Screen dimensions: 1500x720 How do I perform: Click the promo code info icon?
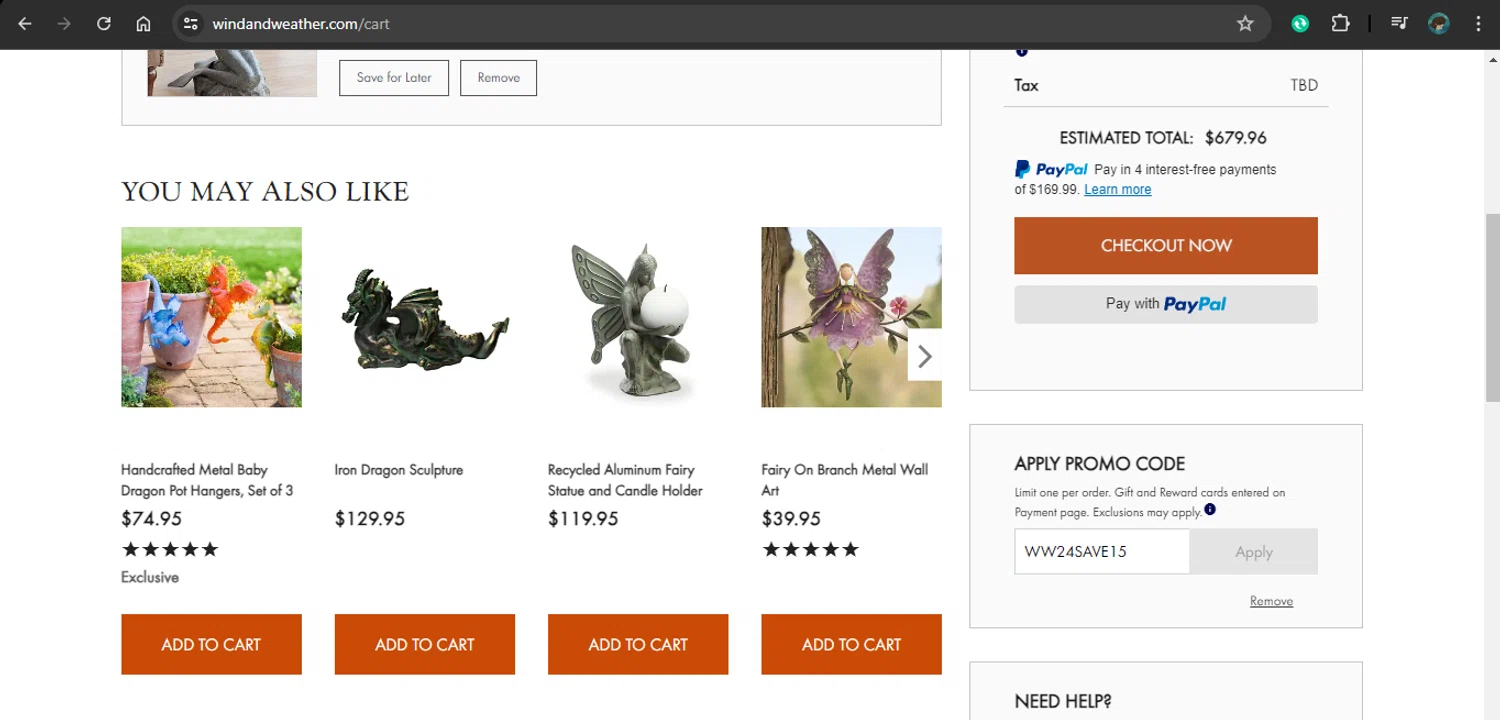click(x=1210, y=510)
